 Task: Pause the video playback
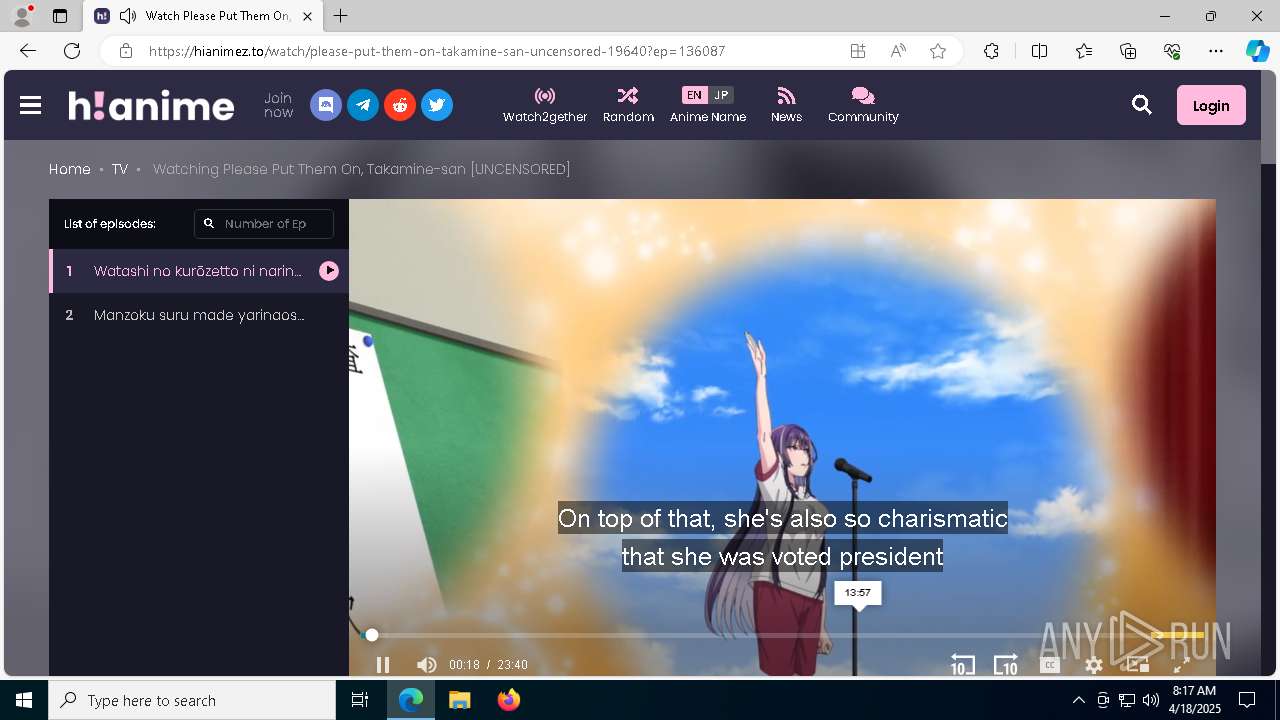pyautogui.click(x=383, y=665)
